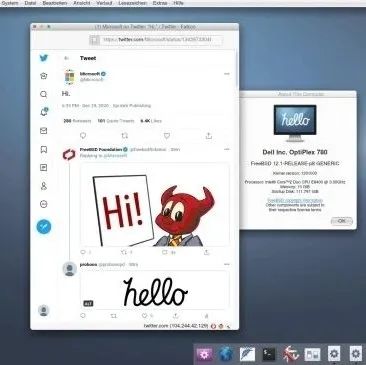Screen dimensions: 366x365
Task: Click the purple gear icon in the dock
Action: (204, 354)
